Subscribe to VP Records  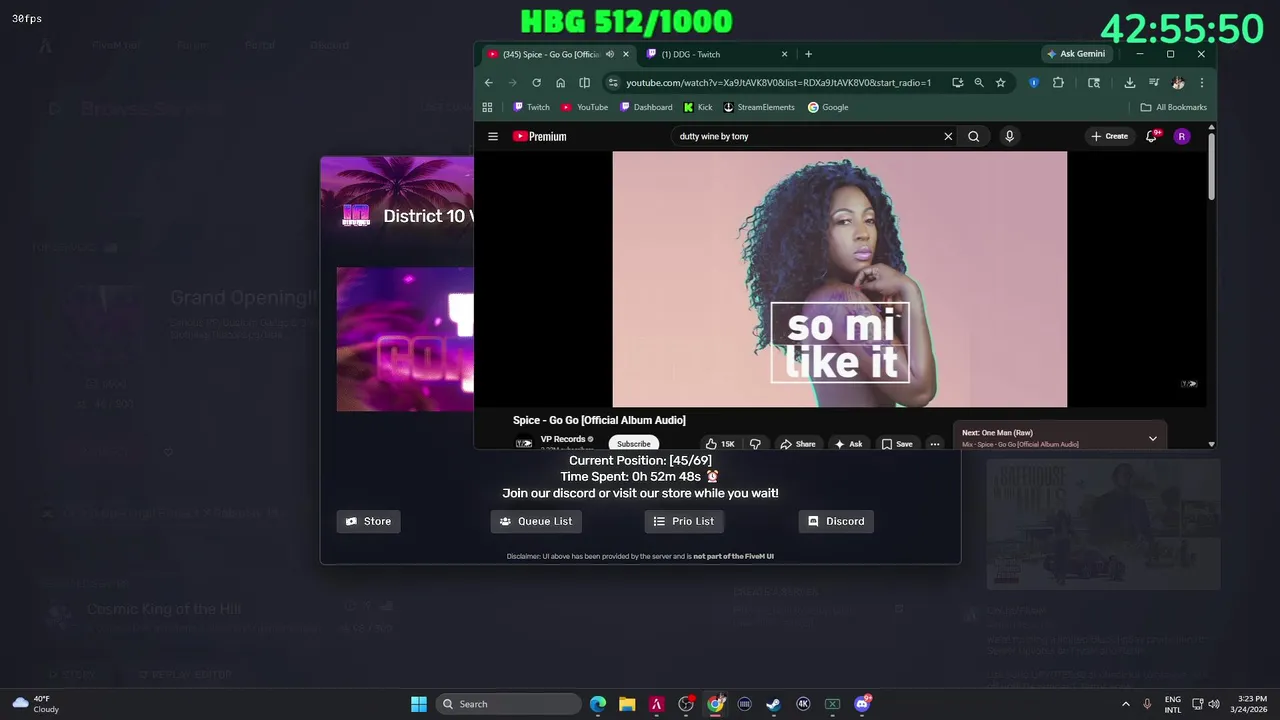[x=633, y=444]
